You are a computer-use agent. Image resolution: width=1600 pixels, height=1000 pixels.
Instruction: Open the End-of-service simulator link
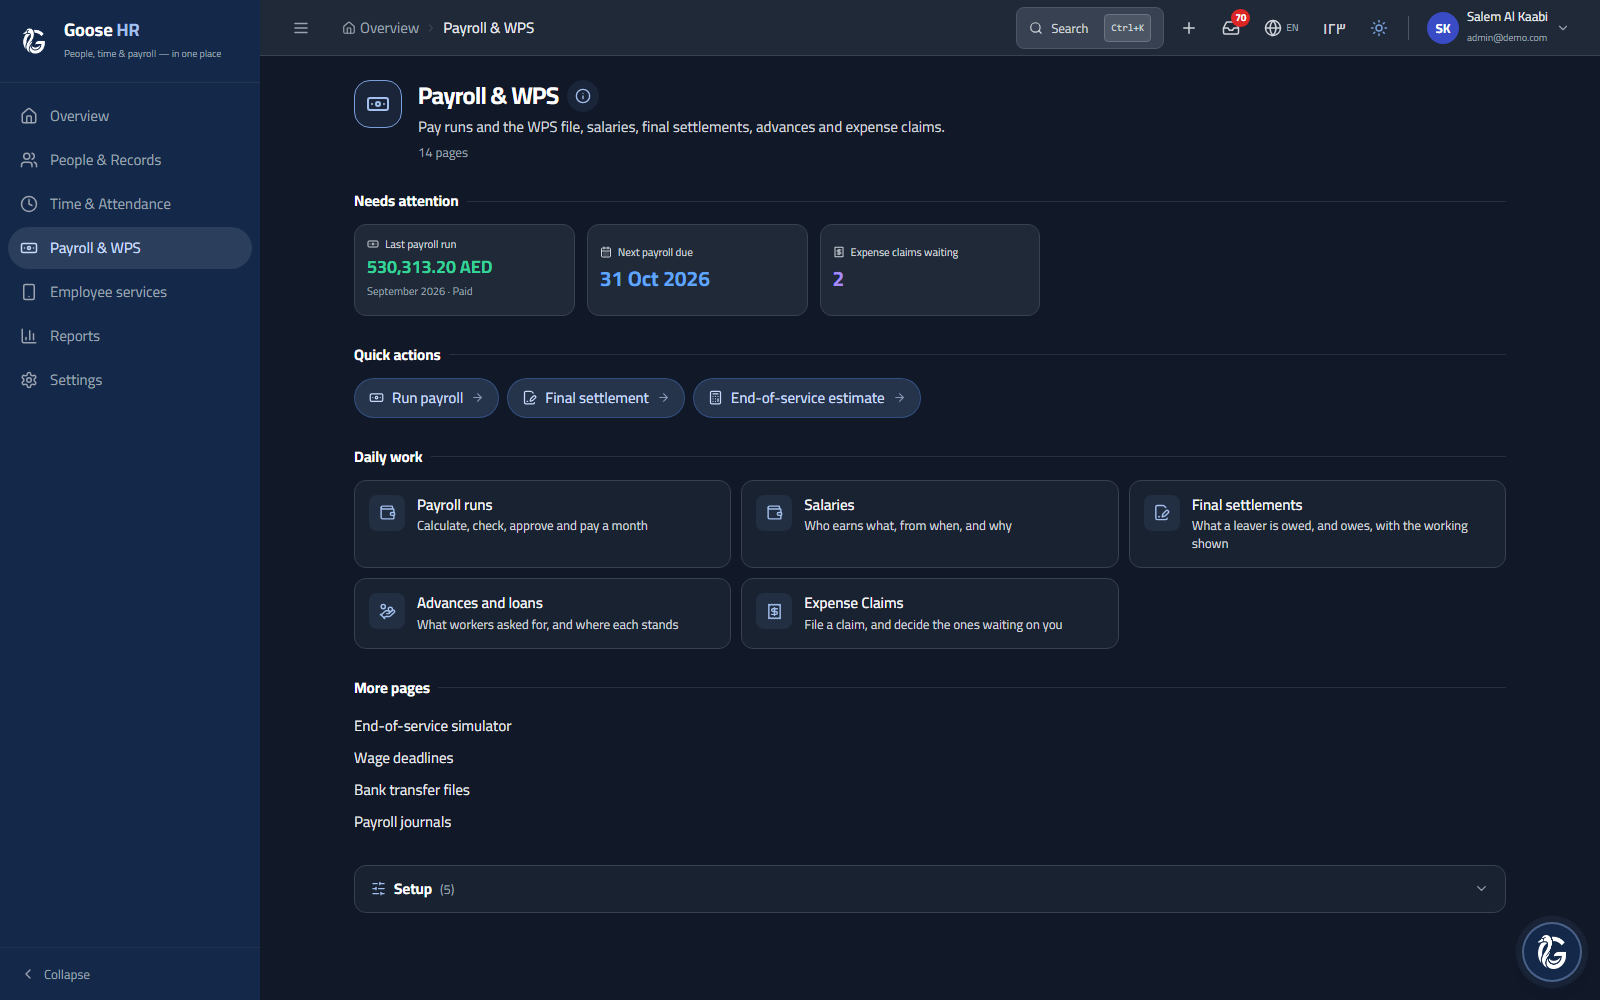(x=433, y=726)
